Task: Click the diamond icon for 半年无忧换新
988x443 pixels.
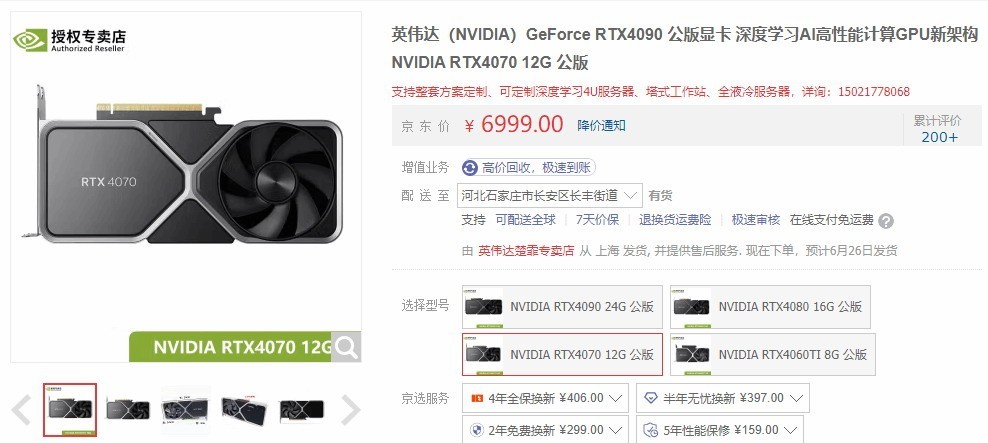Action: (x=651, y=398)
